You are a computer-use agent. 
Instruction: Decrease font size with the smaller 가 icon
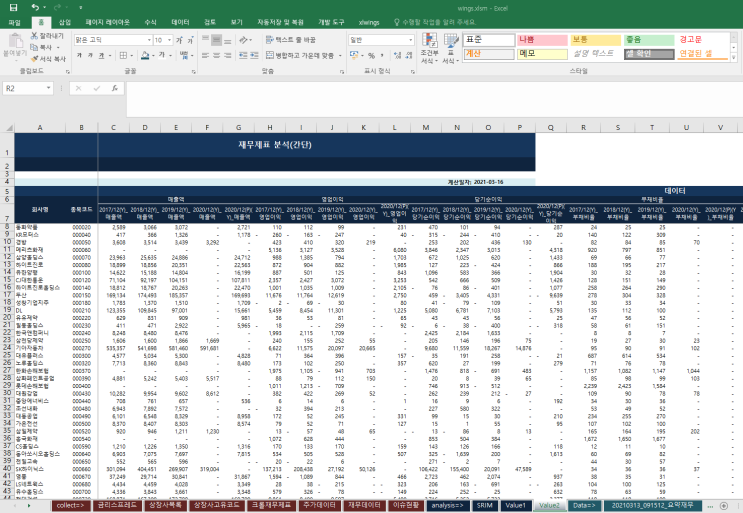(x=190, y=40)
